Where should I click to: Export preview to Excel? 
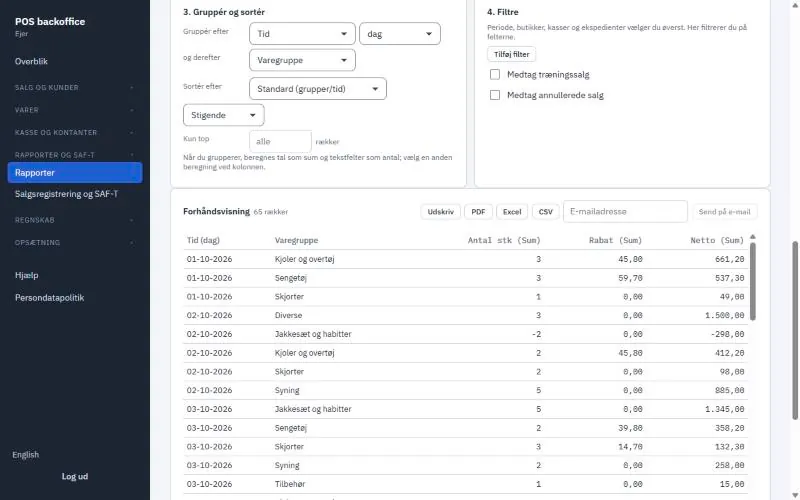coord(512,212)
